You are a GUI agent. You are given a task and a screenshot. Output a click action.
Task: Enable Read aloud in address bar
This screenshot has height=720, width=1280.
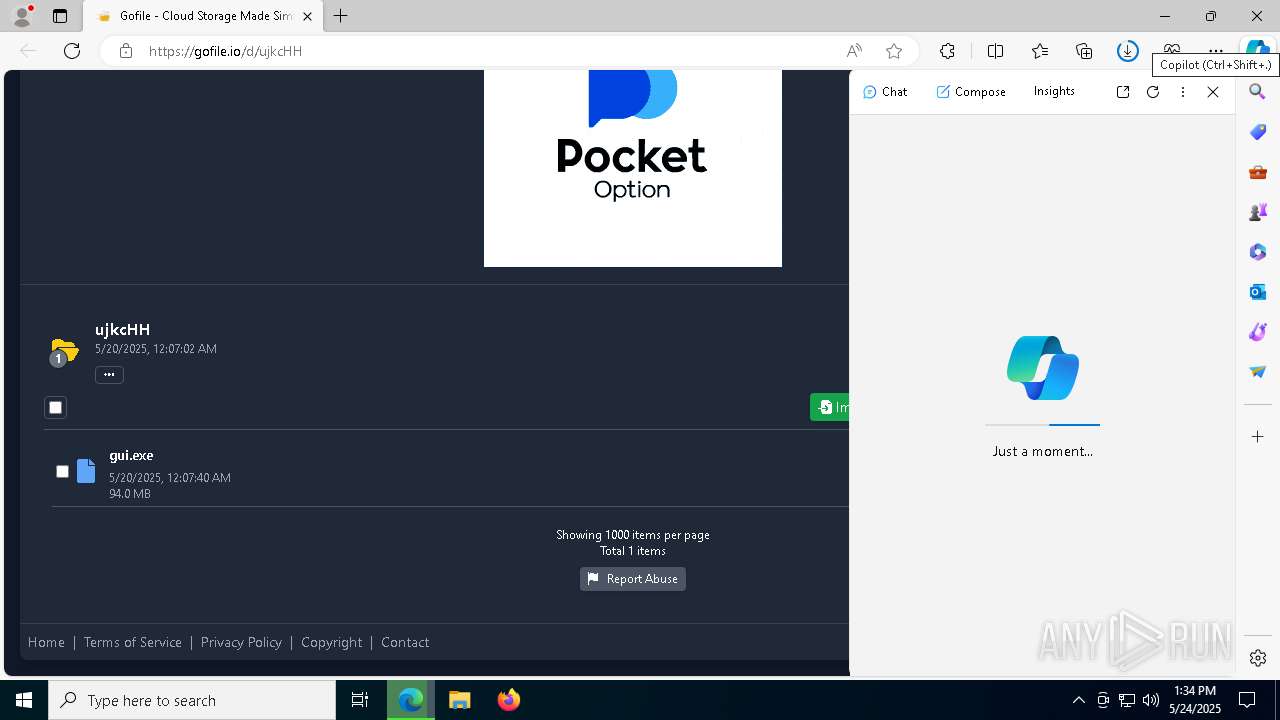854,51
